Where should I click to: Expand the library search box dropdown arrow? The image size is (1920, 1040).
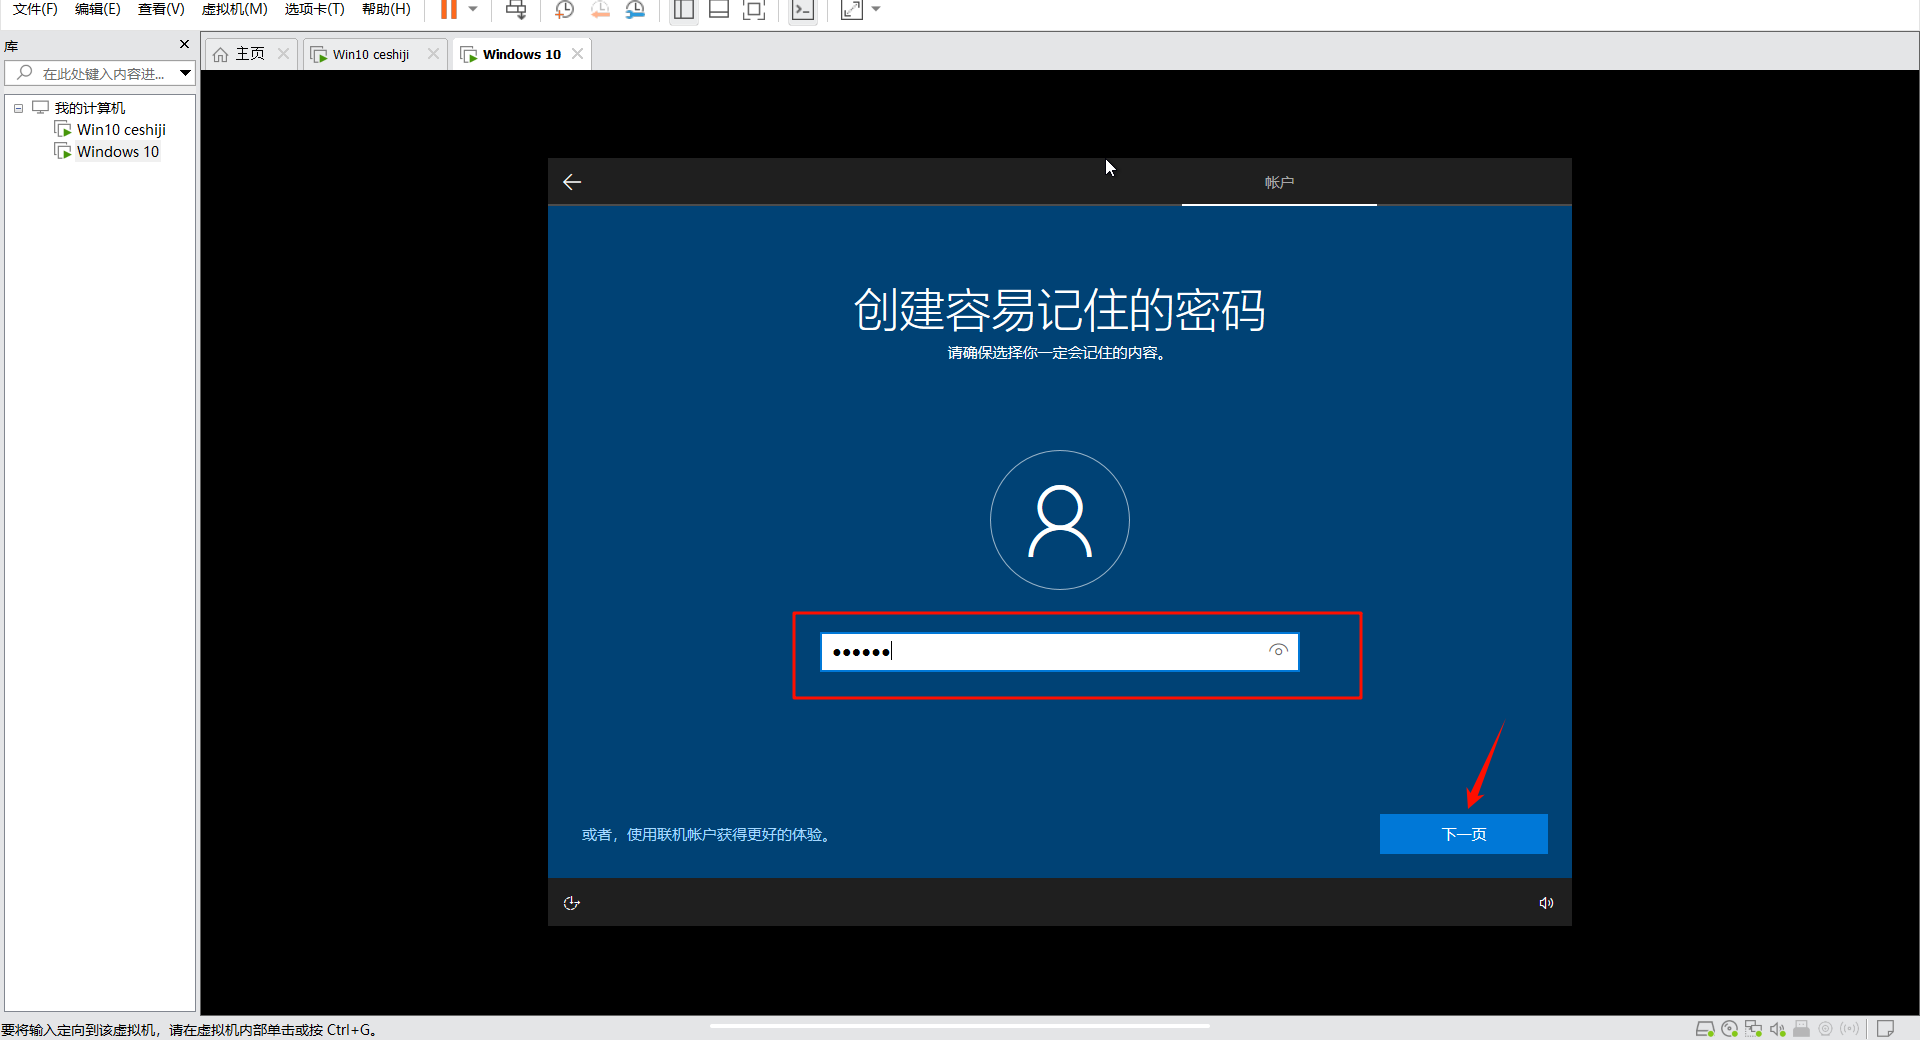tap(185, 73)
